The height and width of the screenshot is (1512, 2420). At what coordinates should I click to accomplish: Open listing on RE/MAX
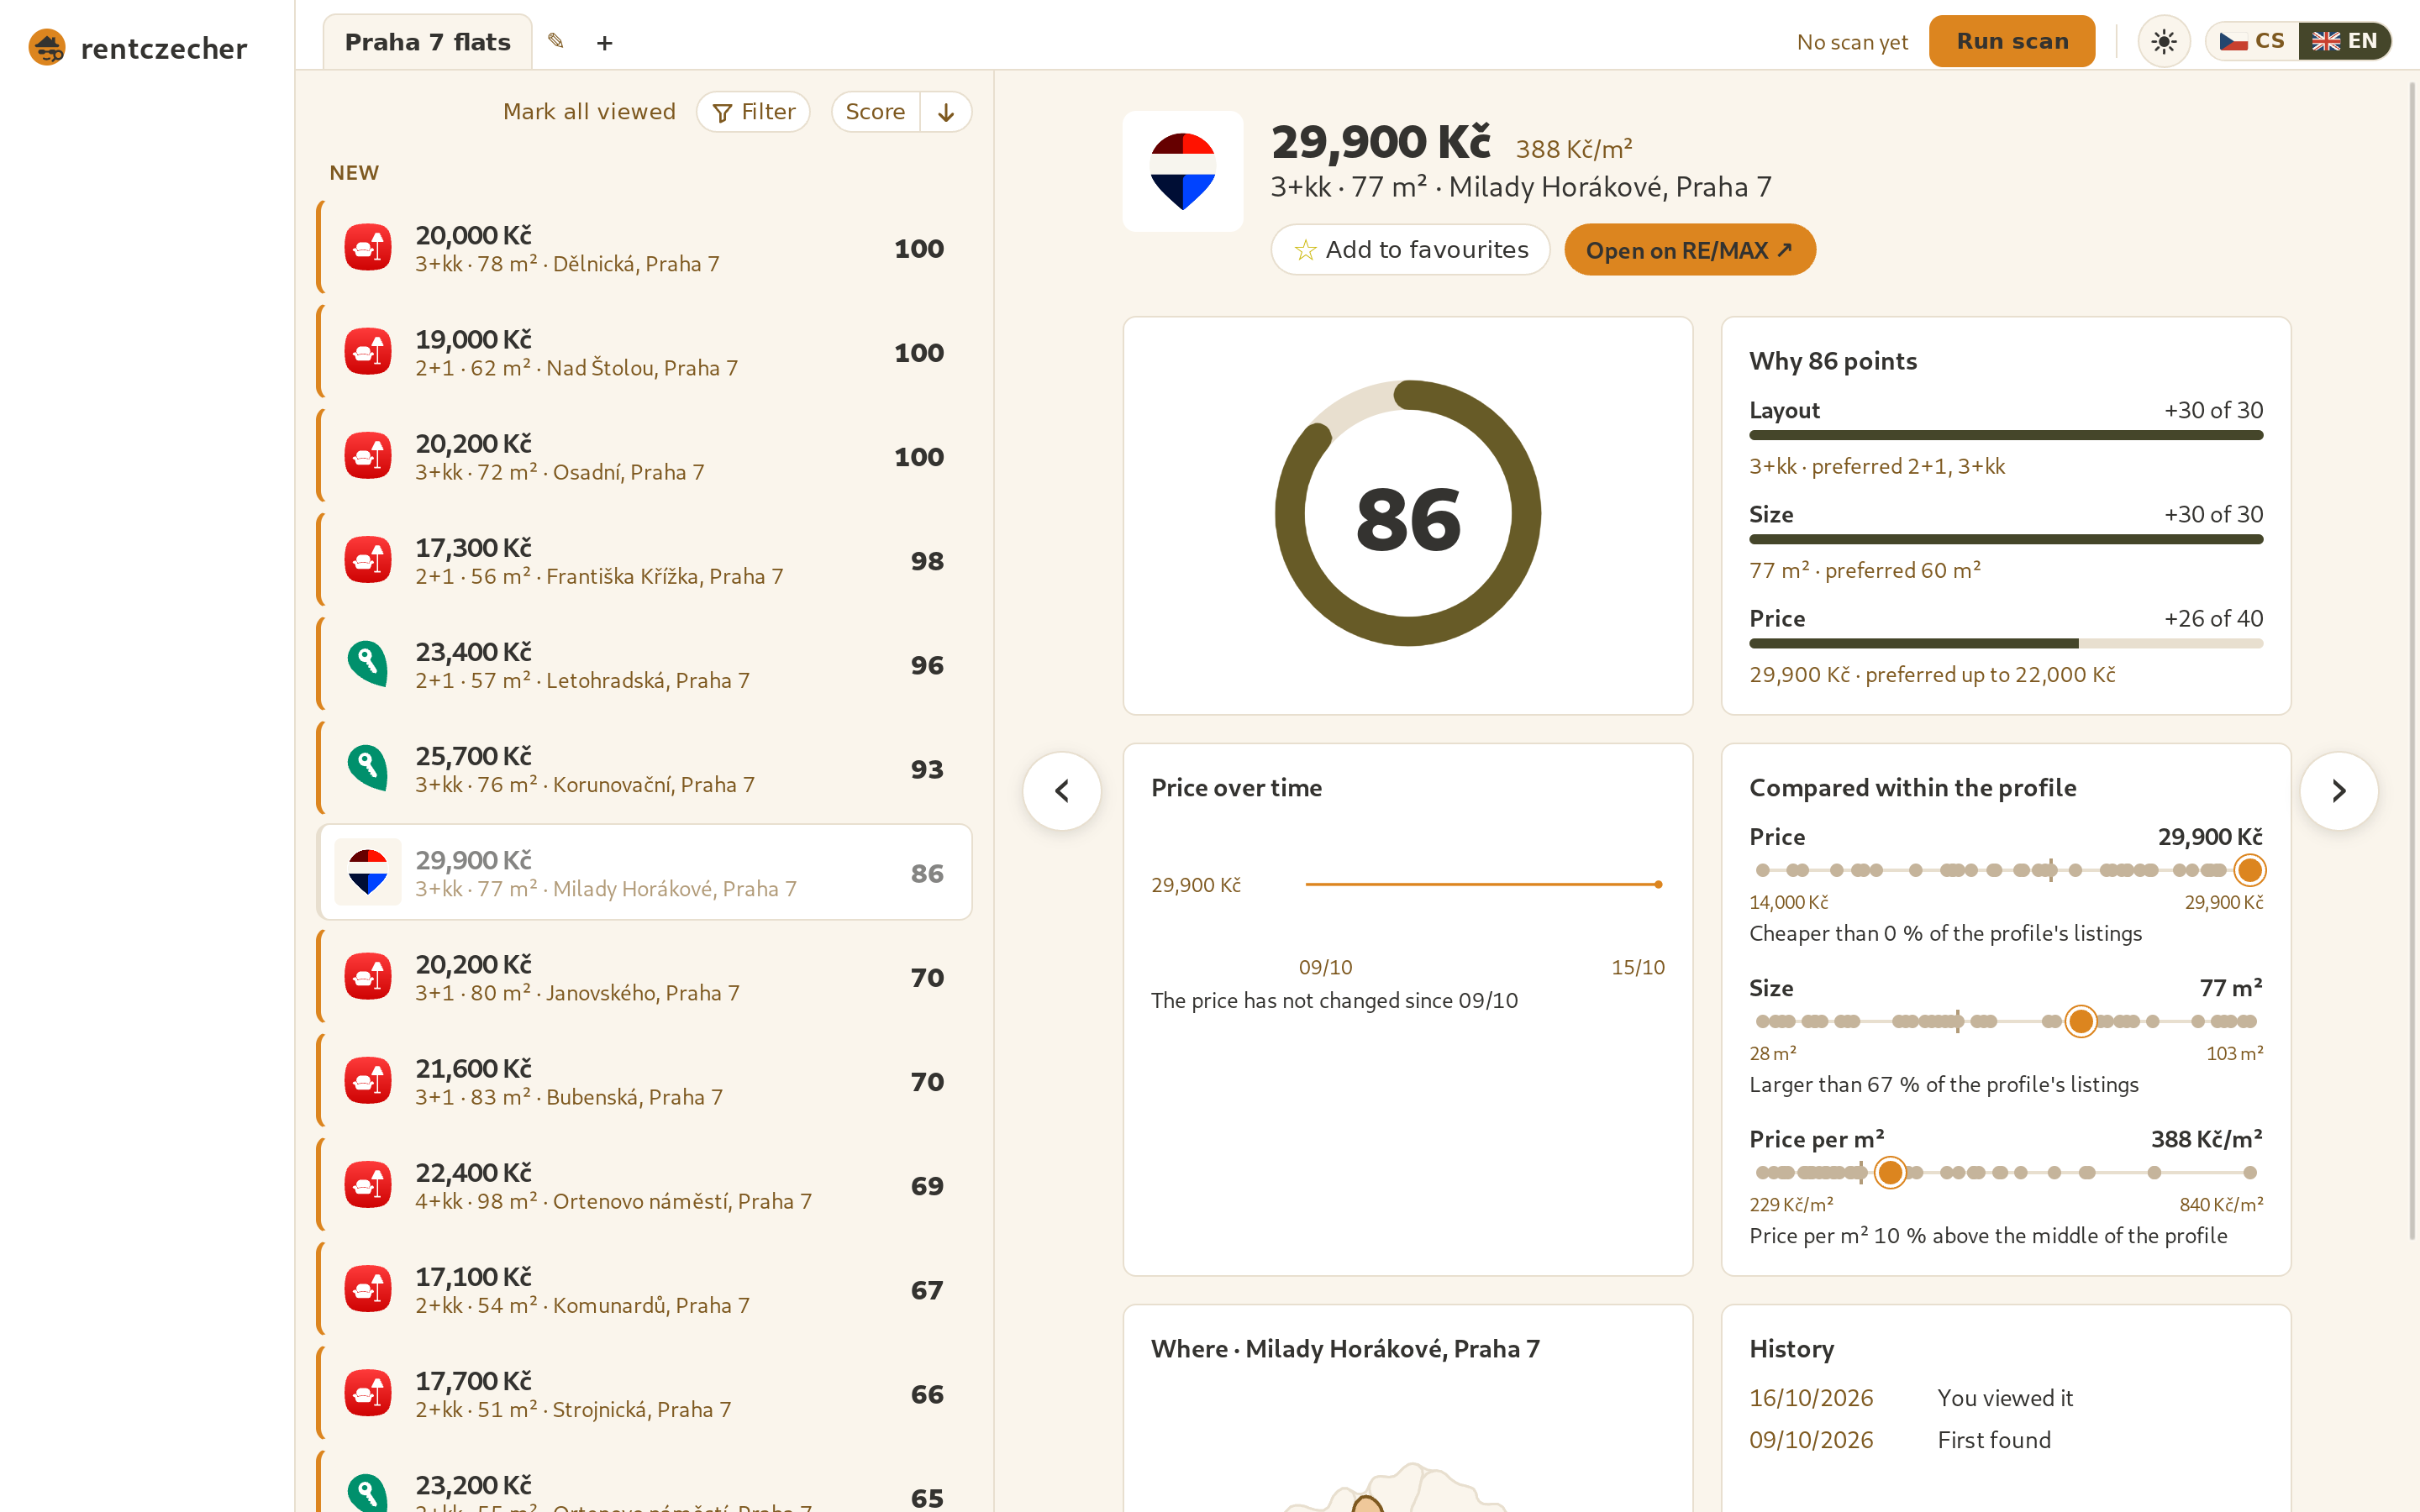(1689, 250)
